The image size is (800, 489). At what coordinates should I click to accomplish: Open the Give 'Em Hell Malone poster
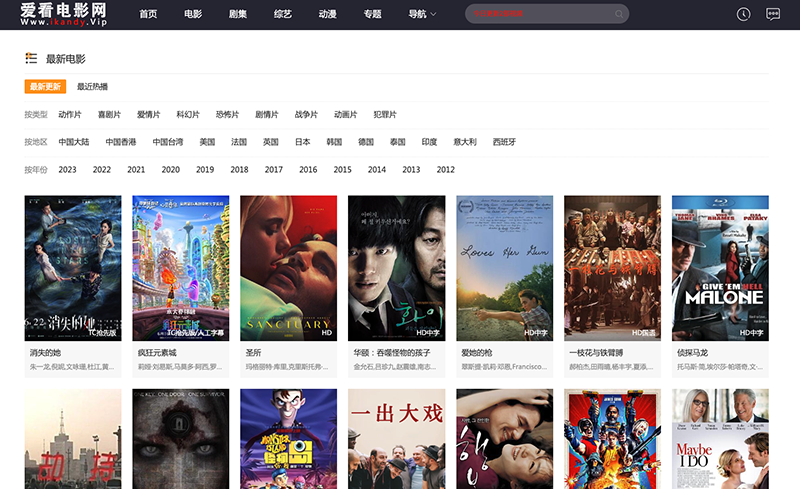(x=720, y=268)
